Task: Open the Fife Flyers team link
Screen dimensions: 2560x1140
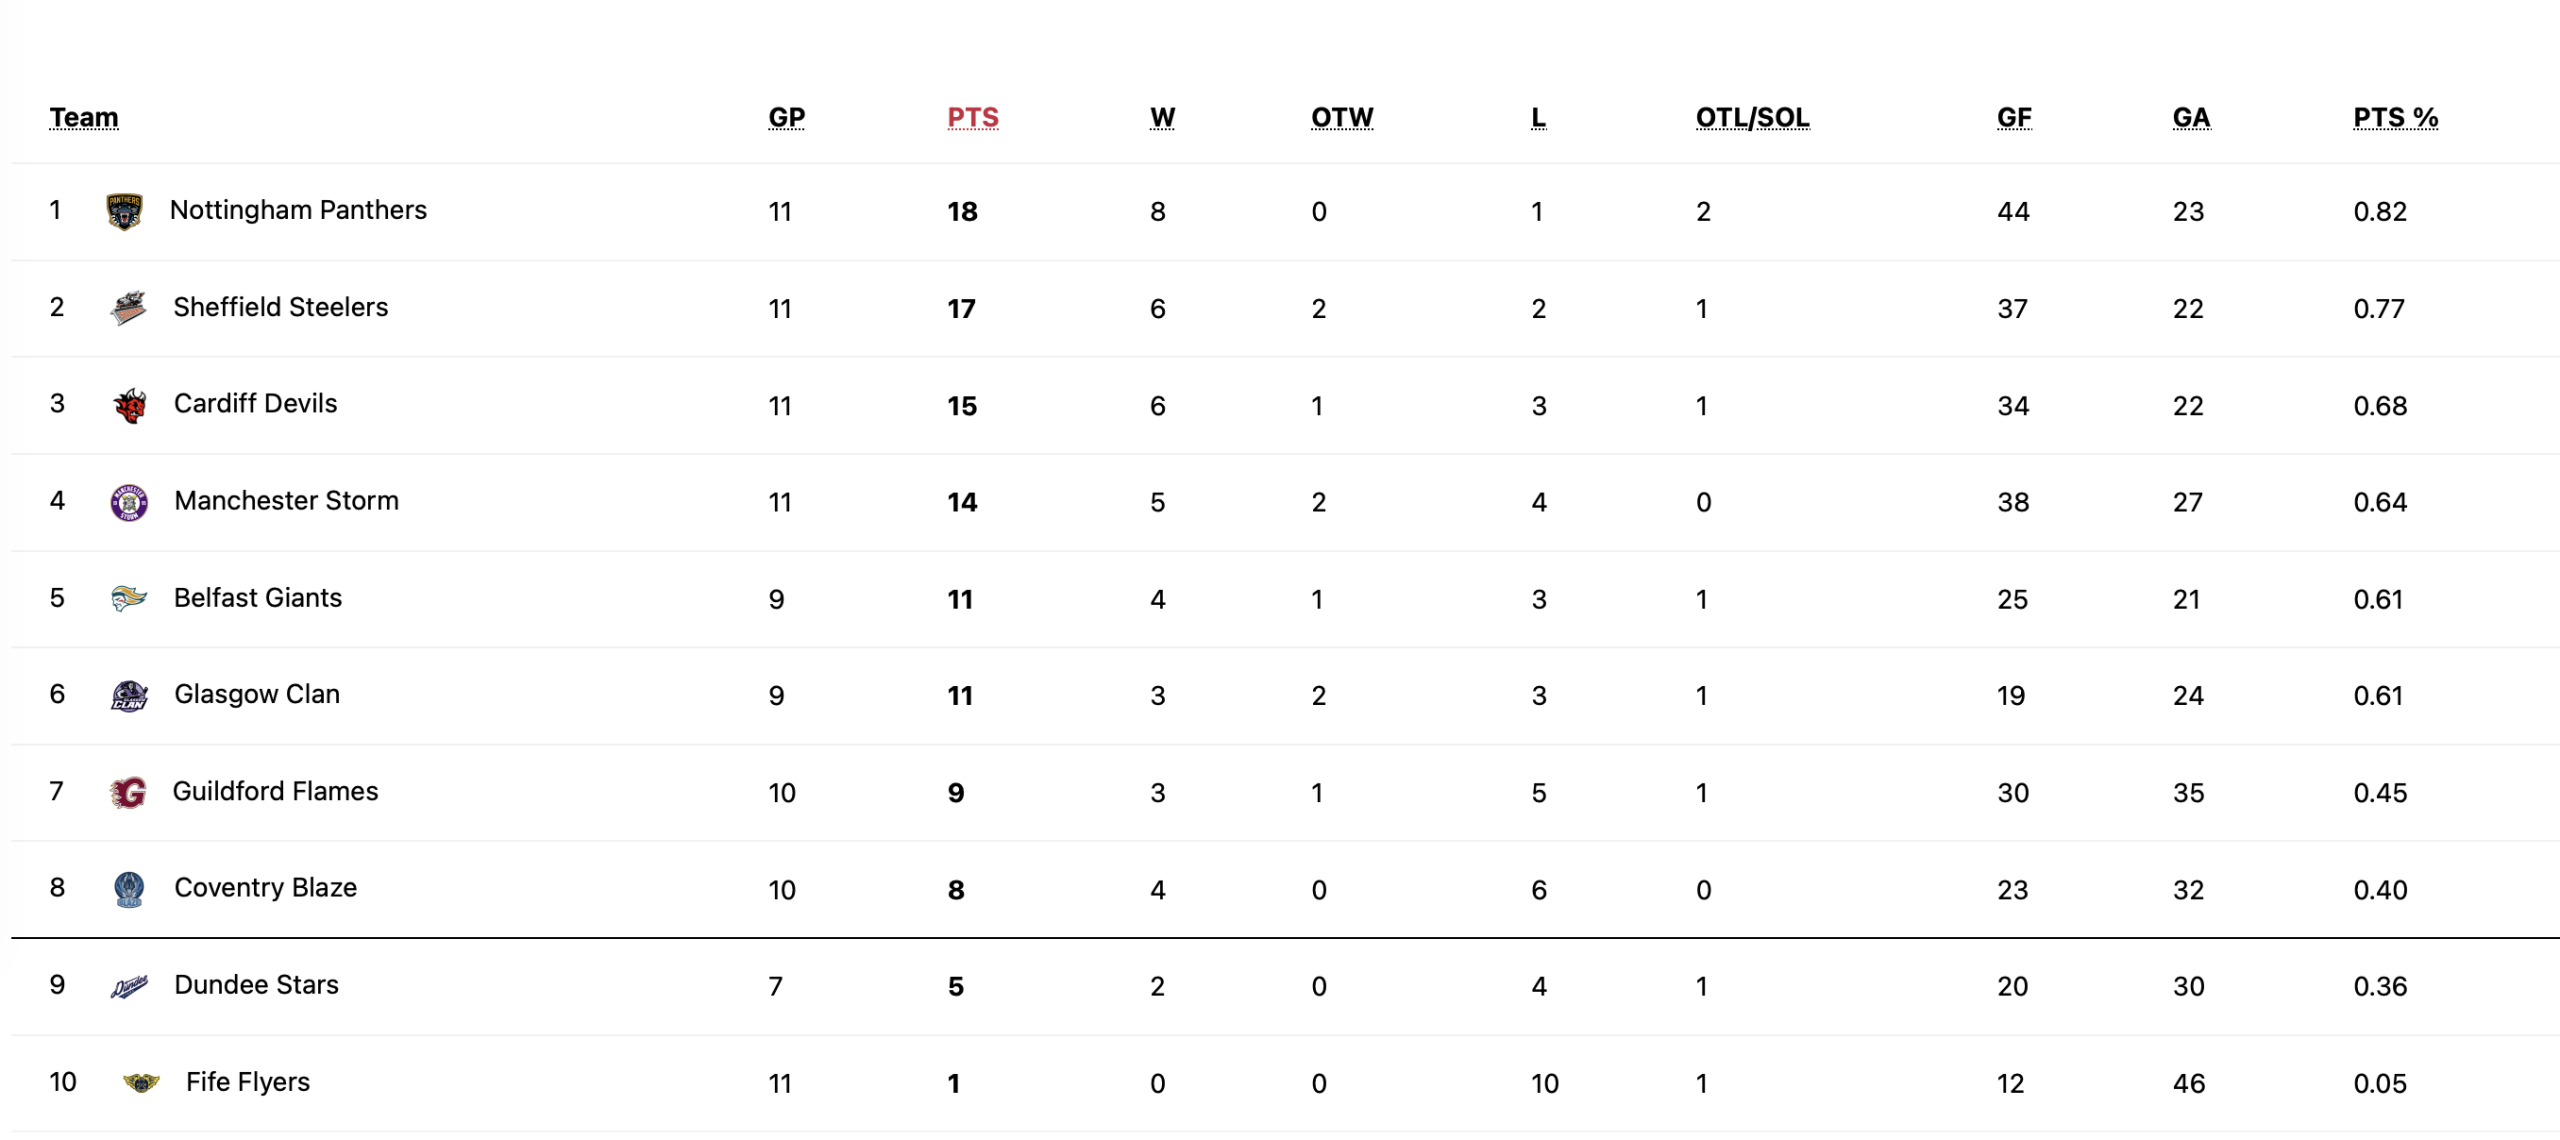Action: (248, 1082)
